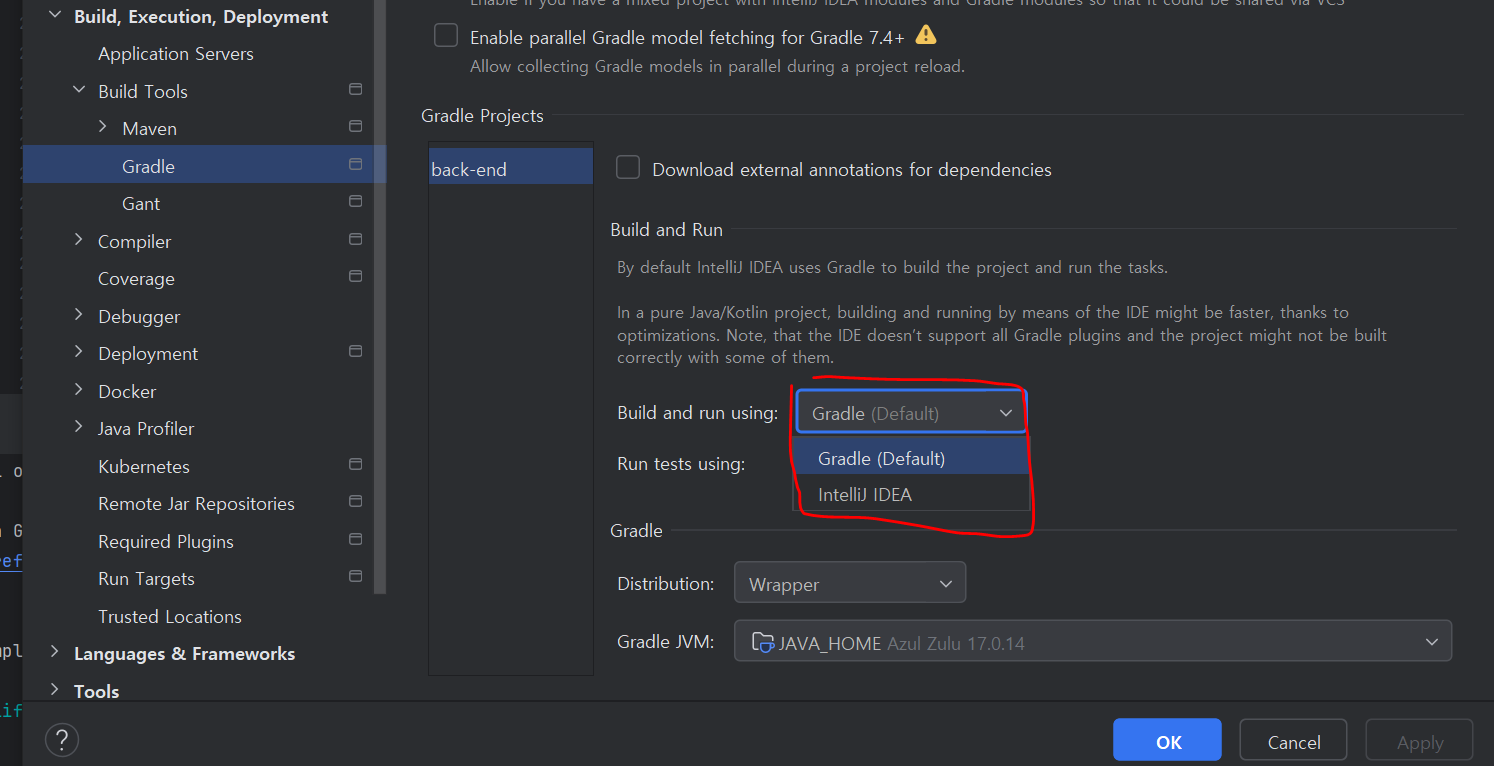Screen dimensions: 1494x766
Task: Open the Gradle JVM dropdown
Action: [1093, 642]
